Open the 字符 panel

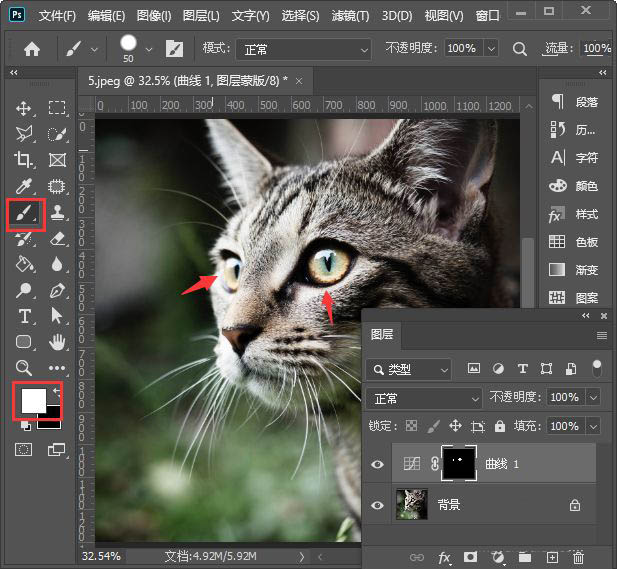[x=586, y=158]
